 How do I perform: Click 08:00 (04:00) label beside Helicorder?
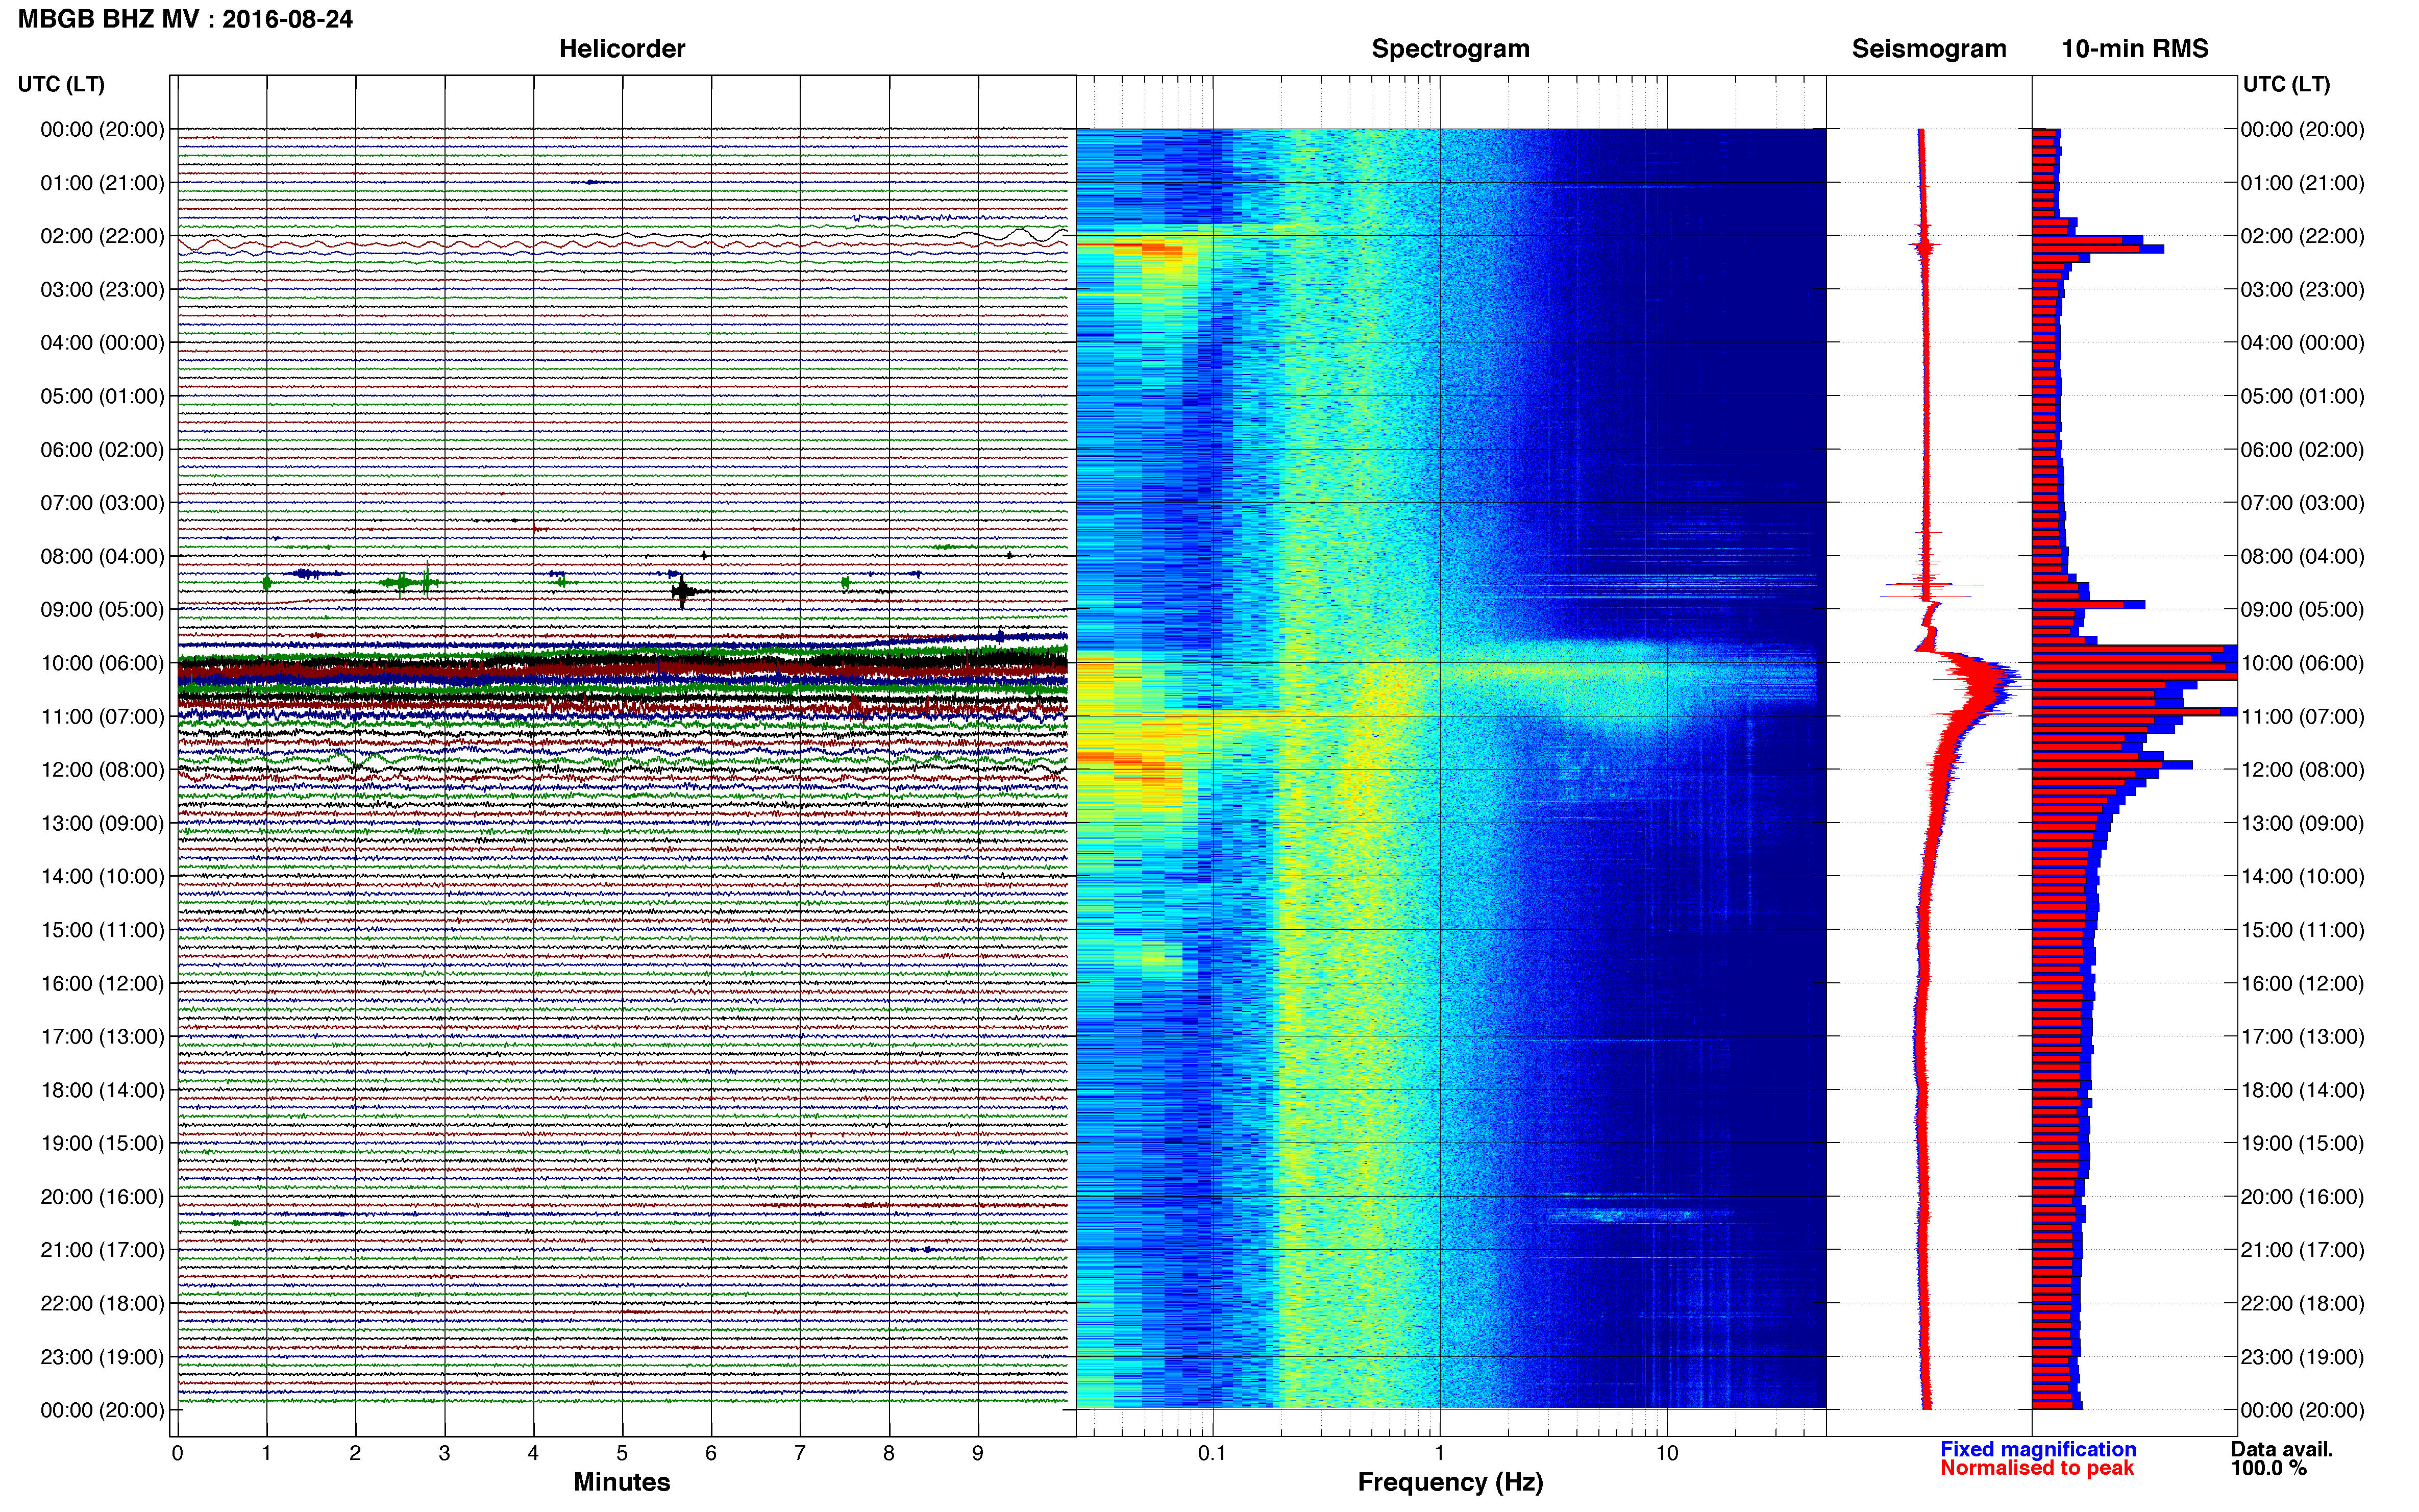pos(102,556)
